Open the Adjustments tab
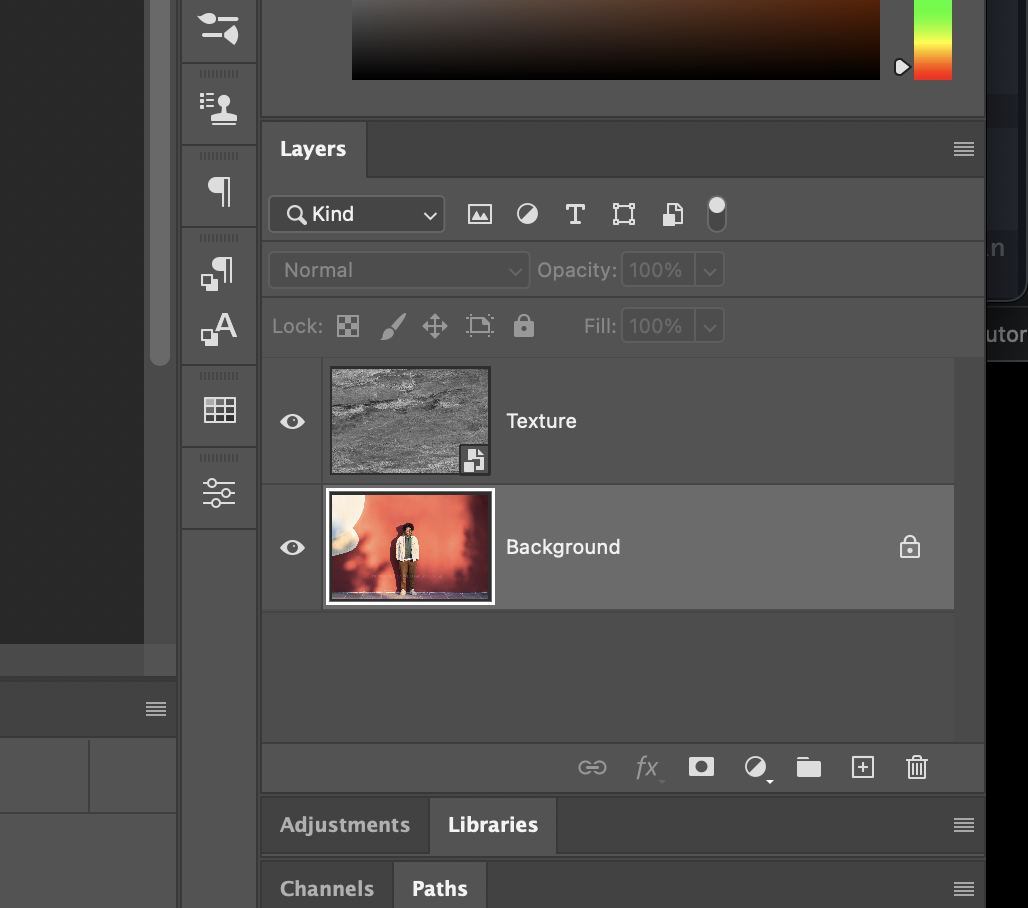Viewport: 1028px width, 908px height. [344, 825]
